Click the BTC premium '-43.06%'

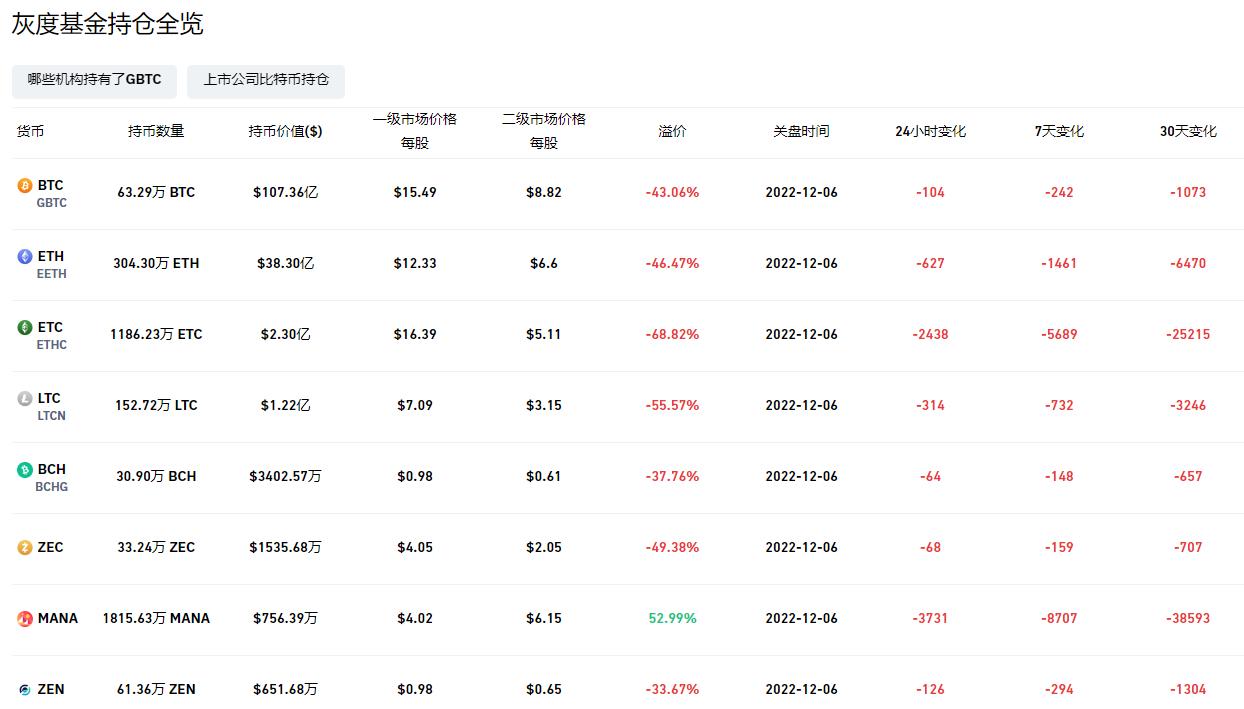[x=672, y=192]
